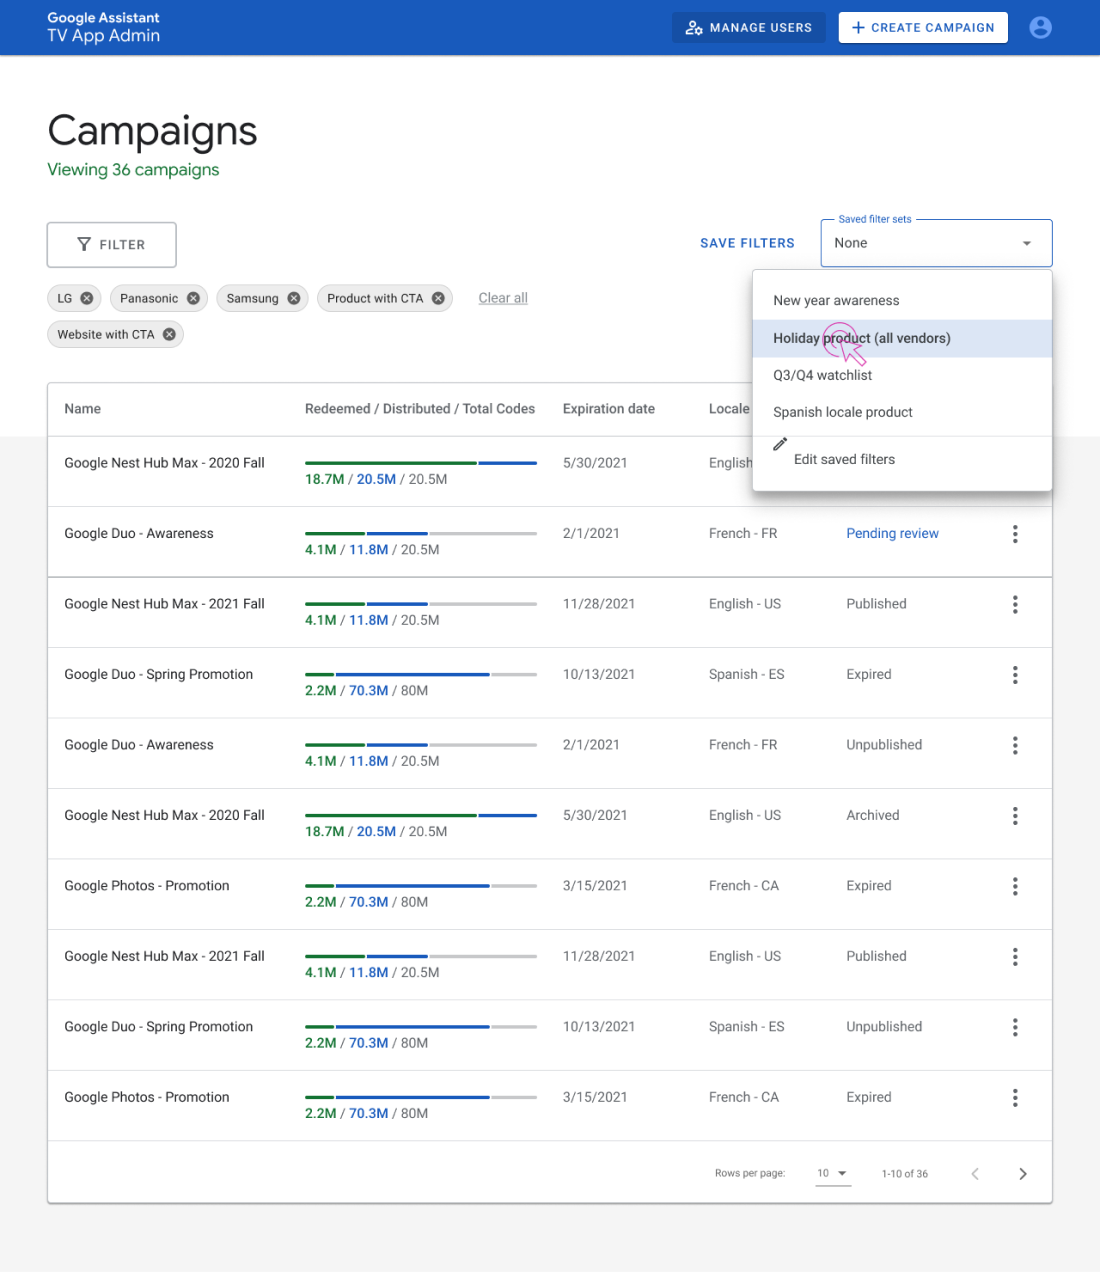The height and width of the screenshot is (1272, 1100).
Task: Click the Viewing 36 campaigns text
Action: point(133,170)
